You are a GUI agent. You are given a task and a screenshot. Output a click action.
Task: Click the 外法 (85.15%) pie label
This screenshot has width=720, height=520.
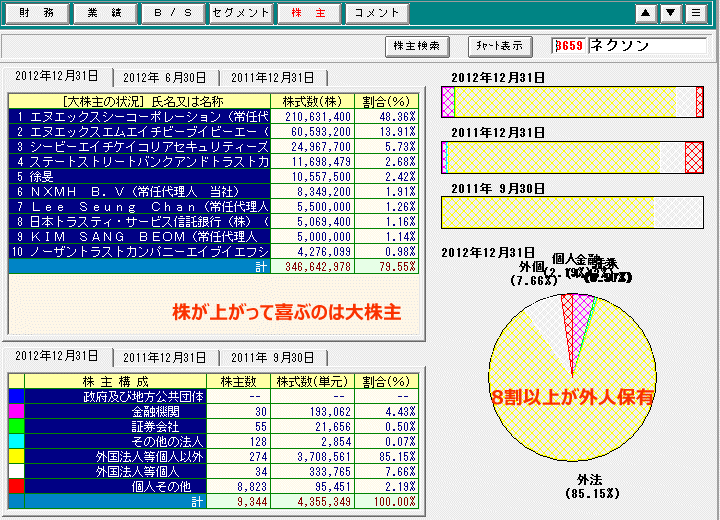click(x=592, y=487)
